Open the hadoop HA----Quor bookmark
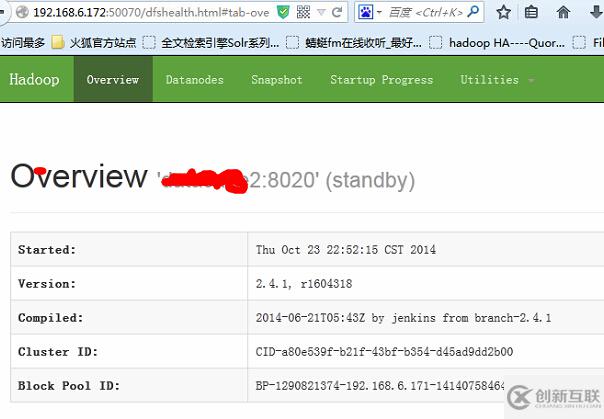 pos(497,42)
